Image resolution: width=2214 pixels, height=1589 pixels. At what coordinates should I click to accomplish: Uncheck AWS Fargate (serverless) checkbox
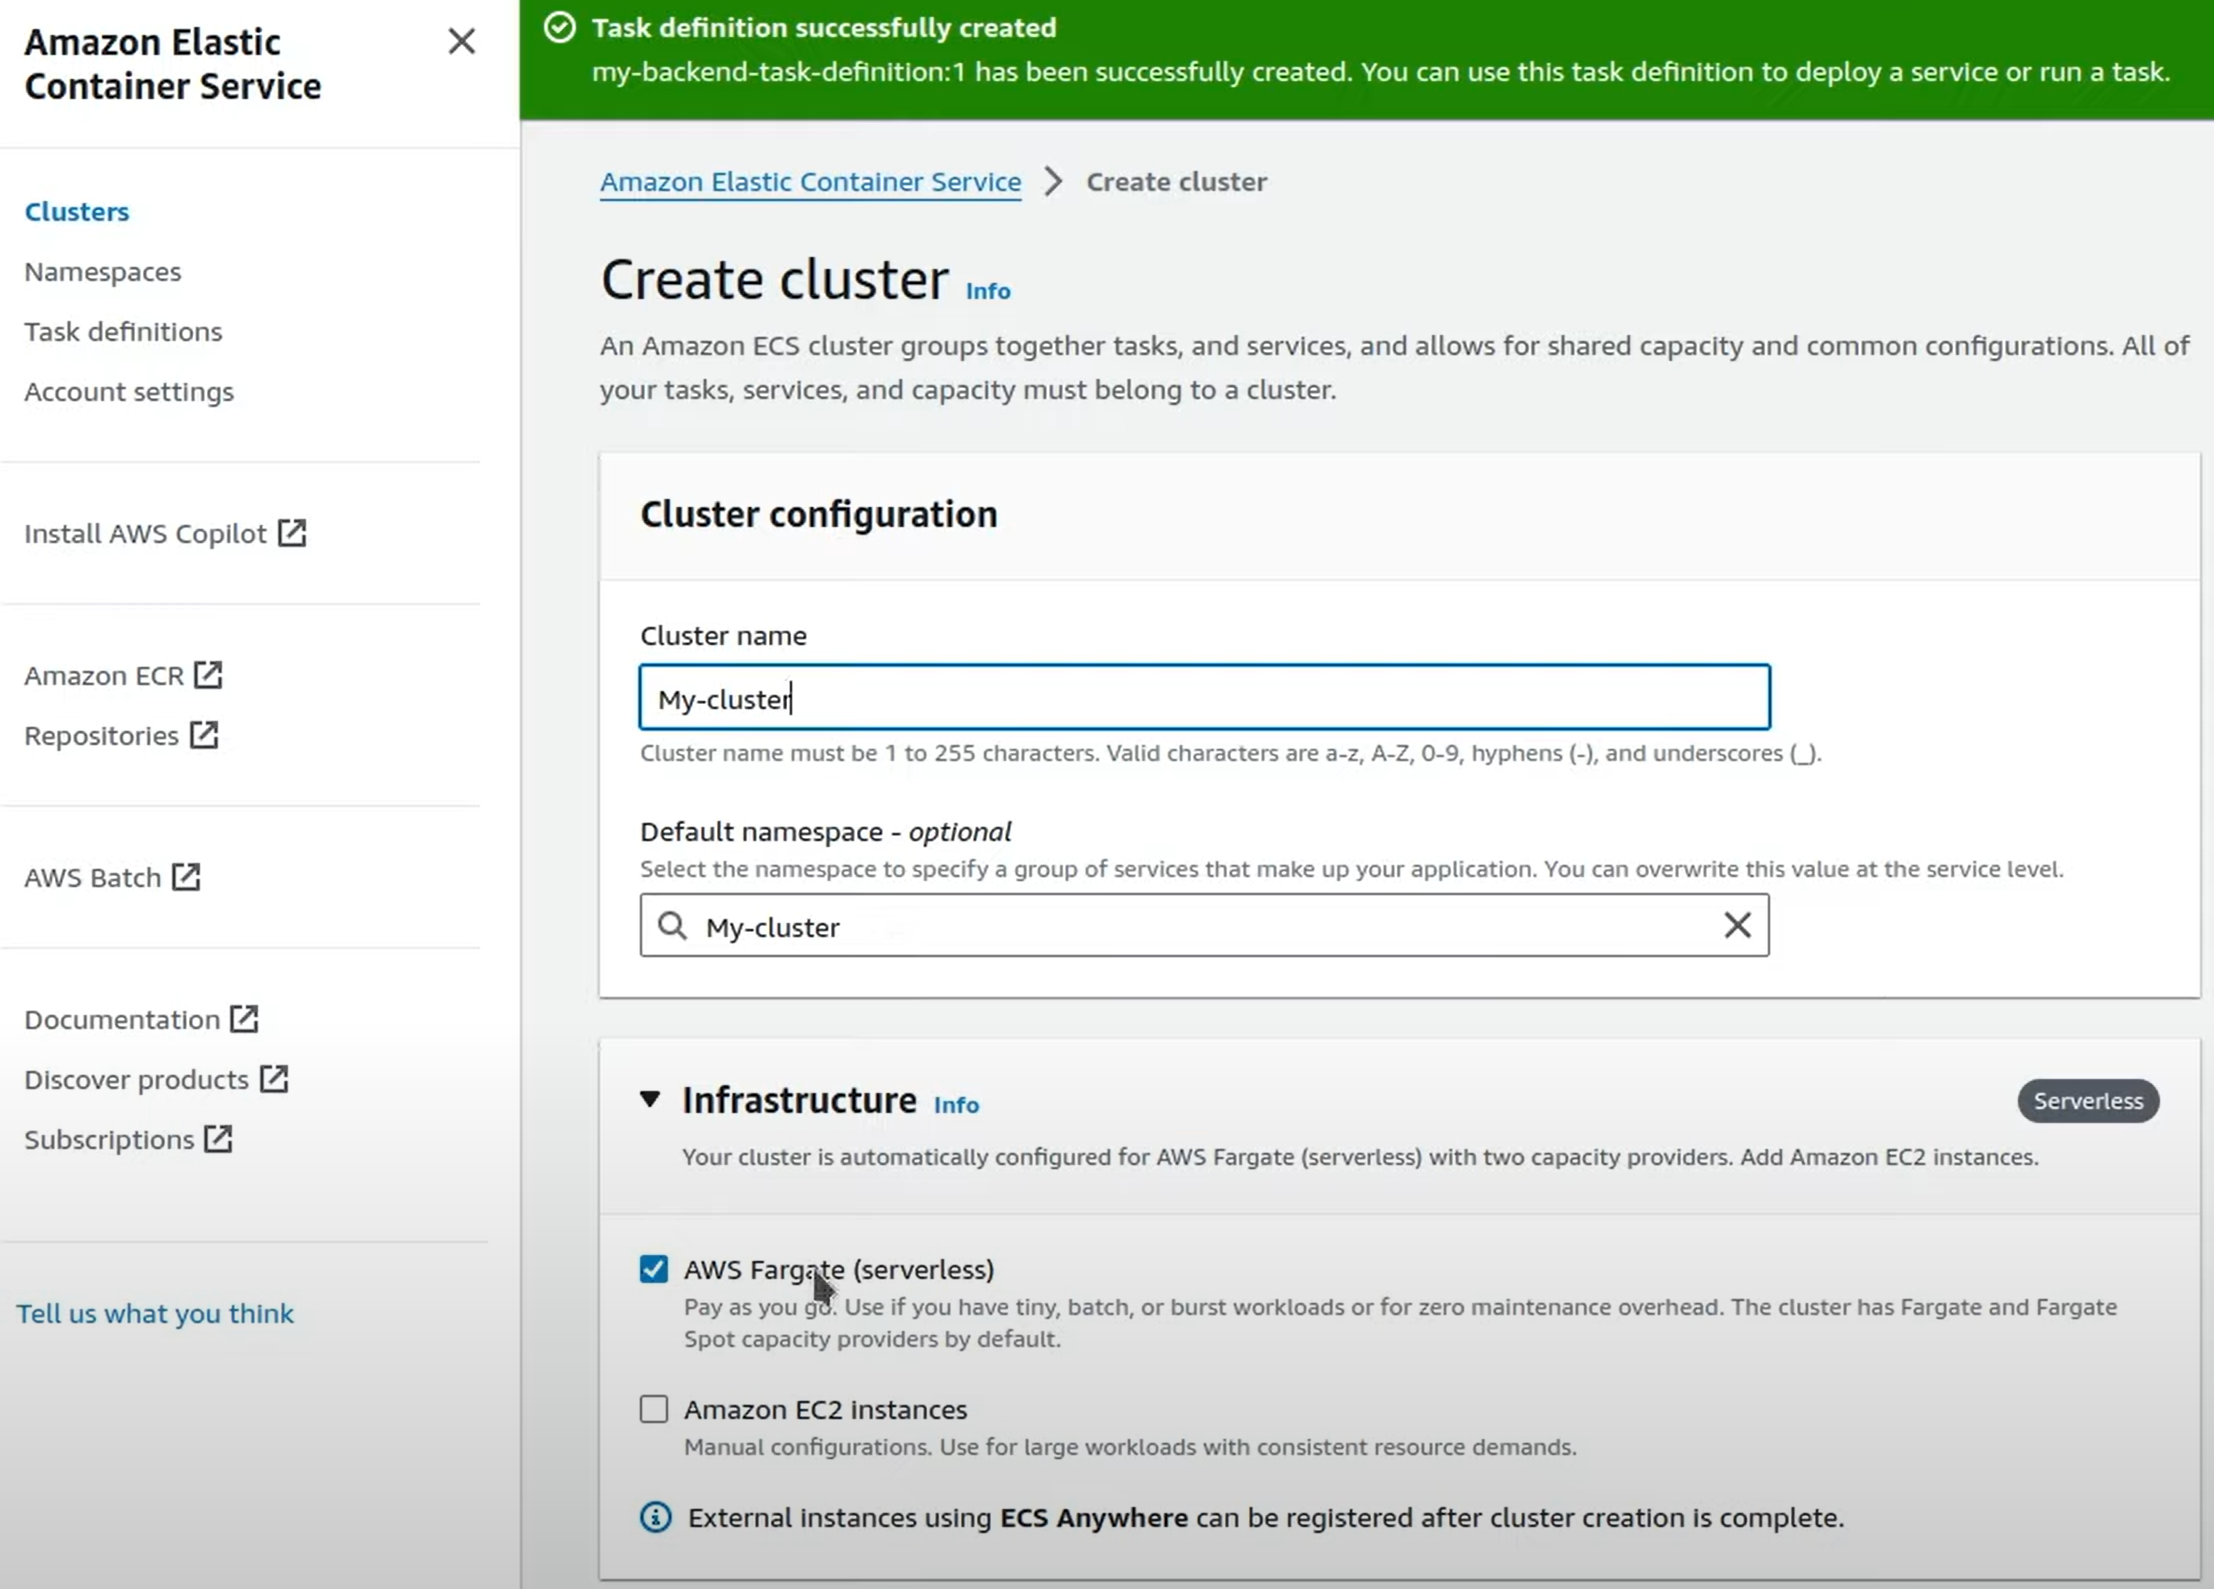pyautogui.click(x=654, y=1269)
